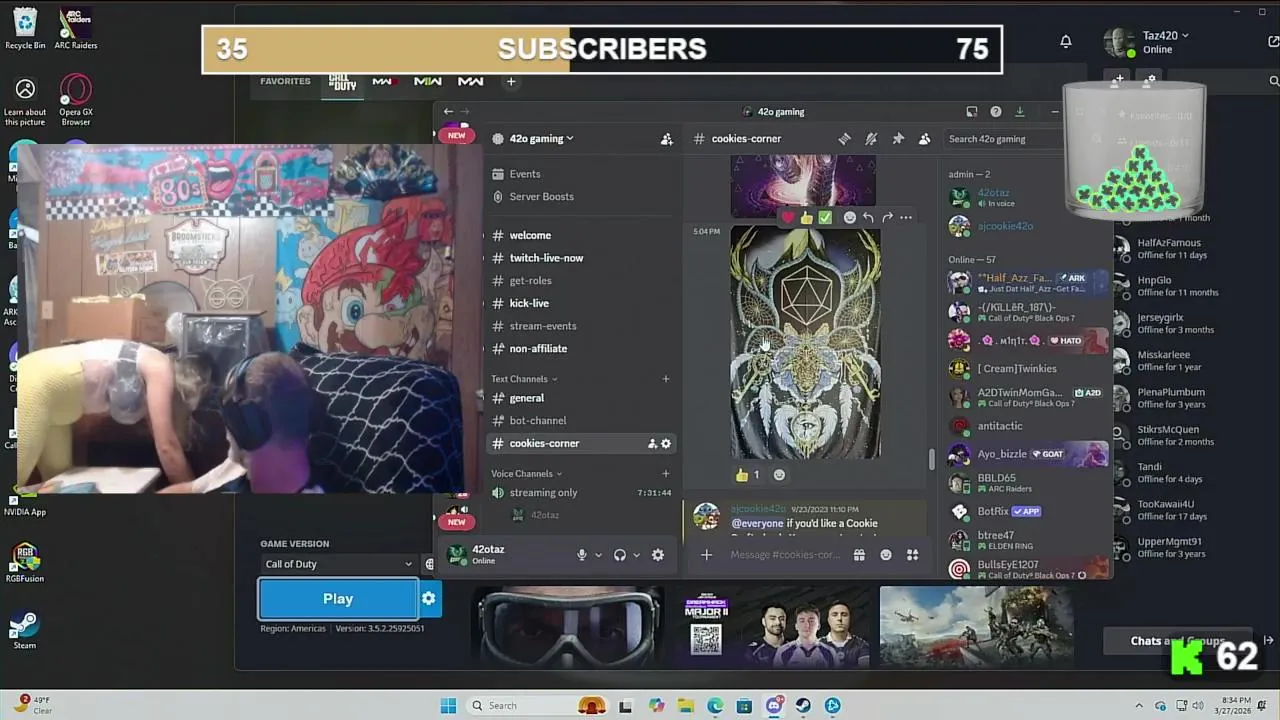Toggle Discord microphone mute
The image size is (1280, 720).
(582, 555)
